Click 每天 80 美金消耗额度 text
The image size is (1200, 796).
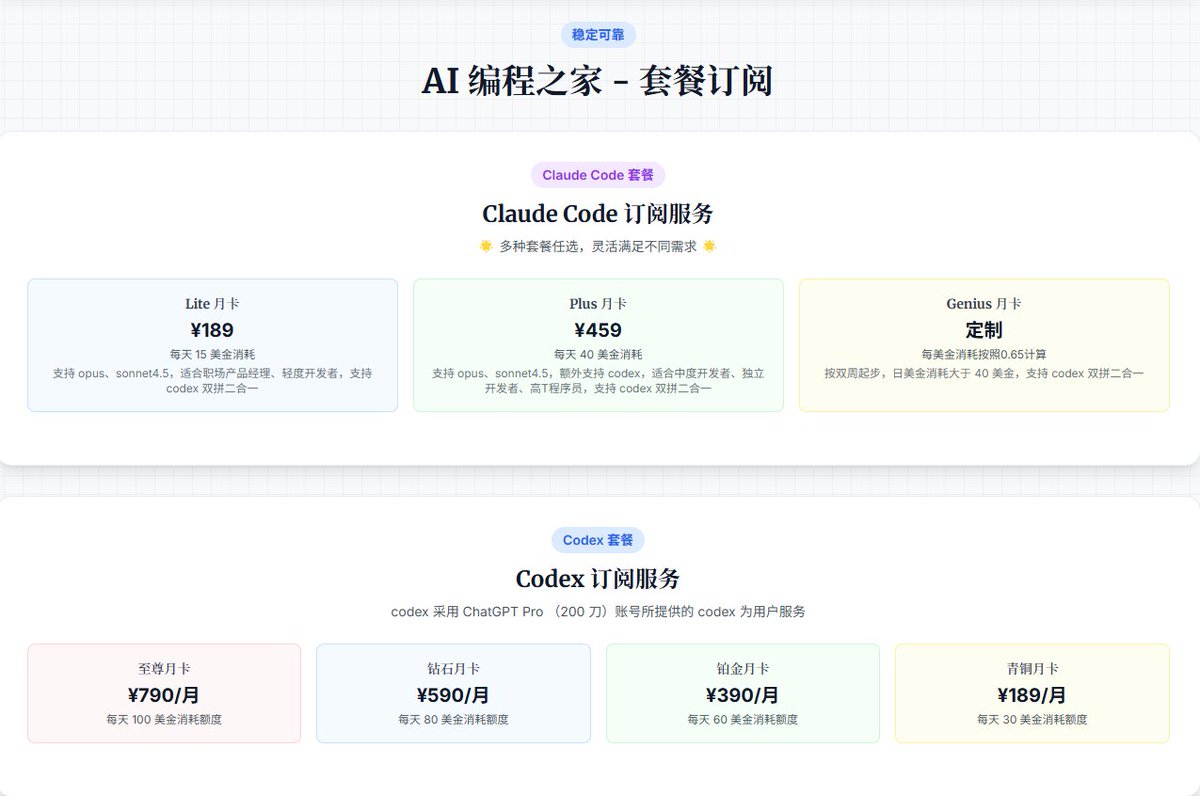click(x=453, y=719)
